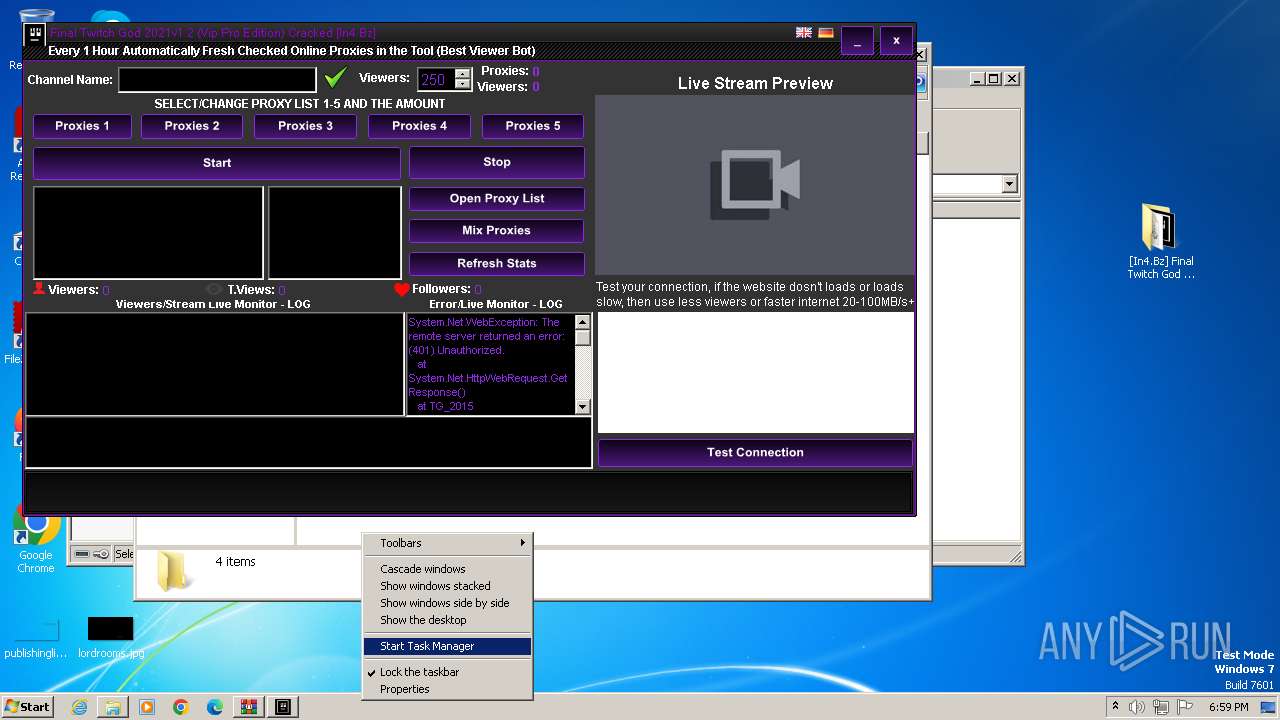Open Windows Media Player from the taskbar
Screen dimensions: 1280x720
[147, 707]
